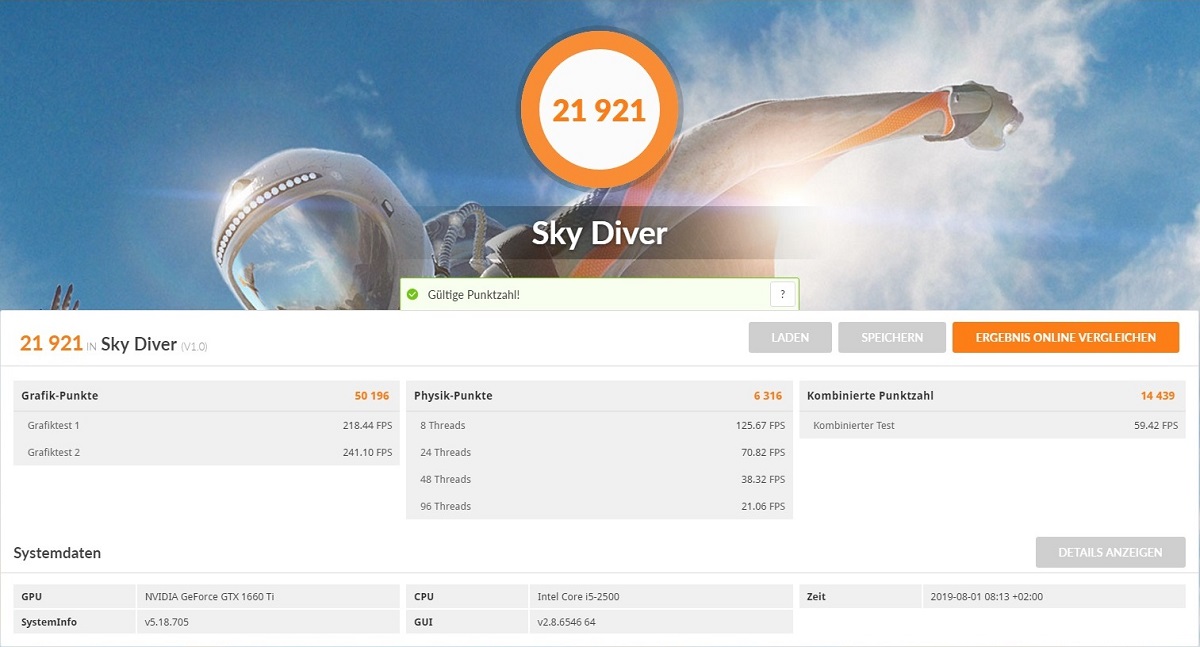Select the 59.42 FPS value
Screen dimensions: 1200x647
pos(1156,425)
